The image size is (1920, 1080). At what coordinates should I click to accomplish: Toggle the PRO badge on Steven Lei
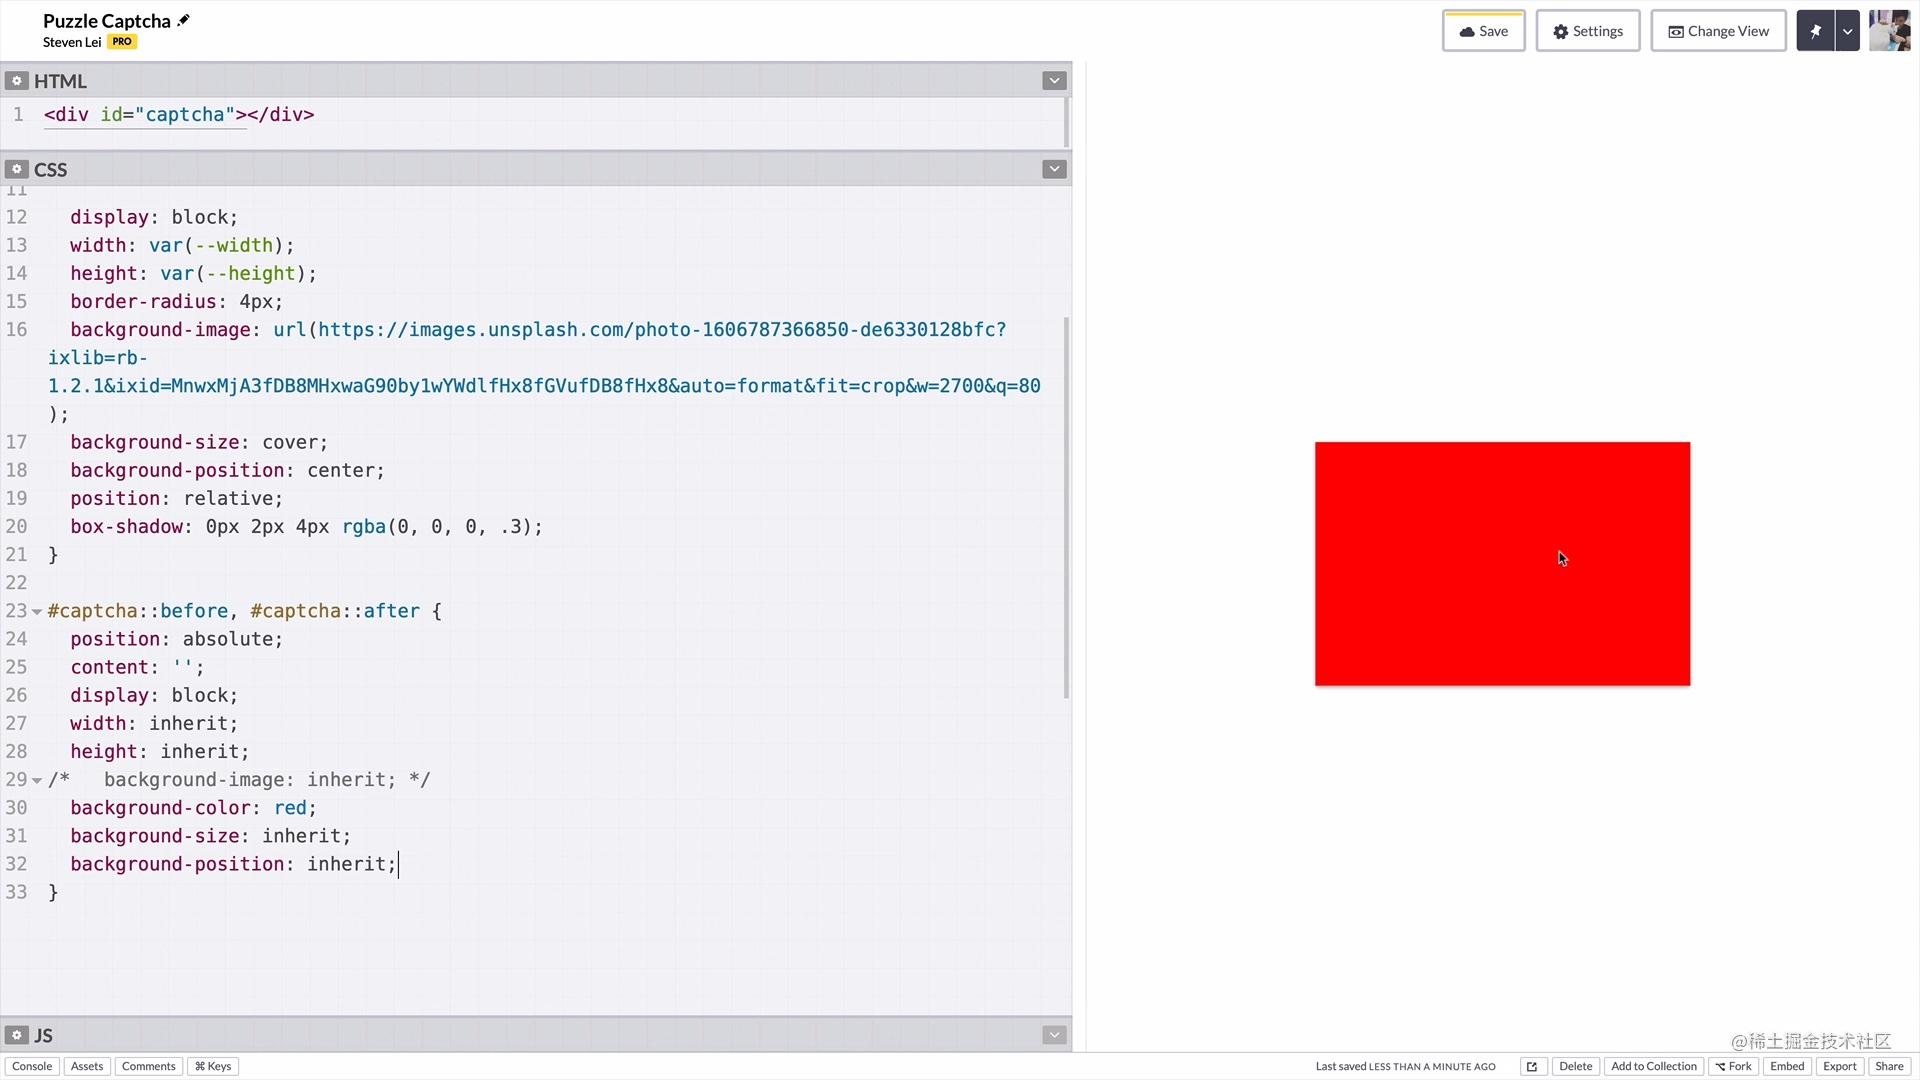click(x=121, y=41)
